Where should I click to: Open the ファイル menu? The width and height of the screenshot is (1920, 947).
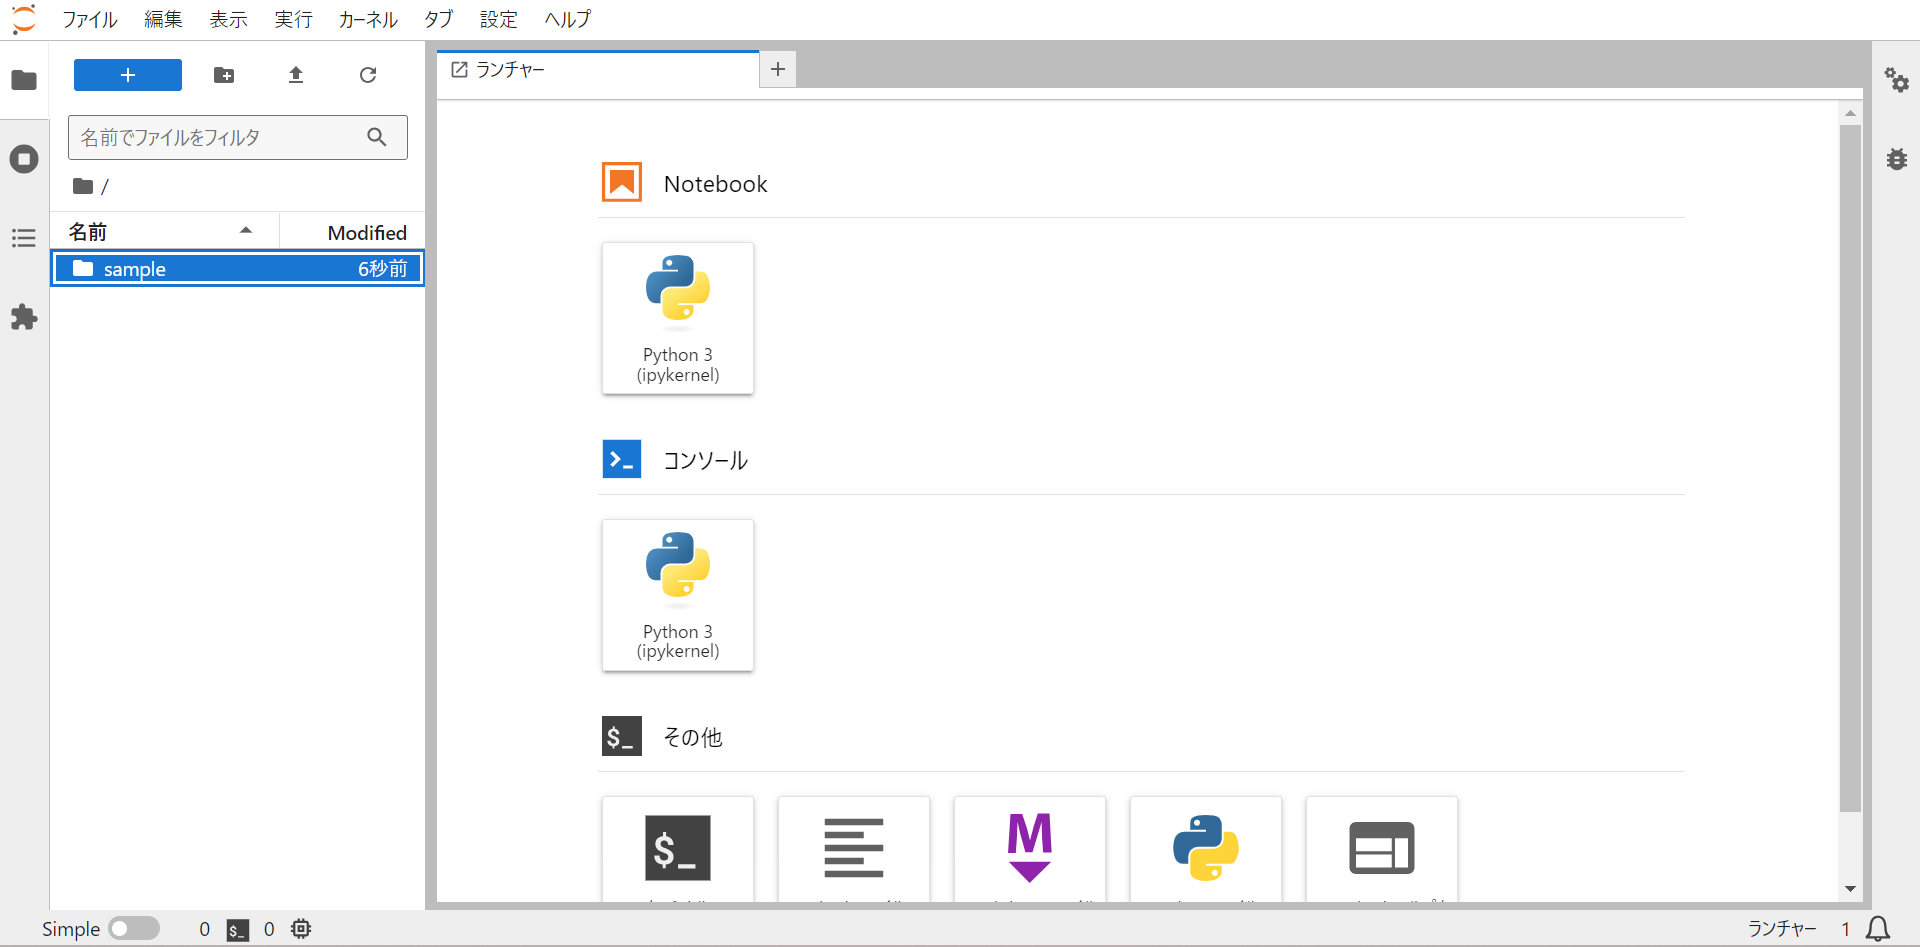coord(90,19)
